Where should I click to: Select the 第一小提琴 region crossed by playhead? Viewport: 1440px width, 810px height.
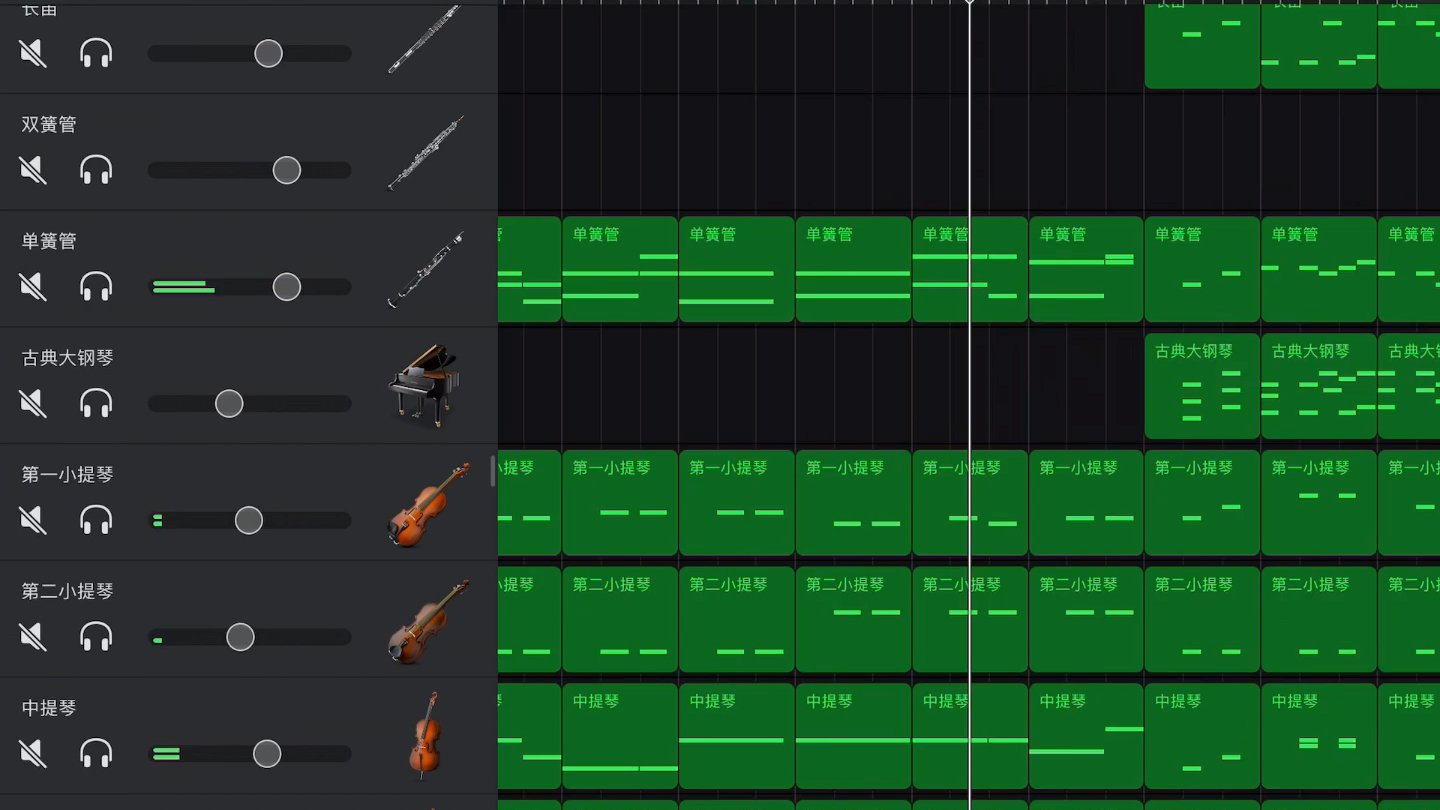coord(970,503)
